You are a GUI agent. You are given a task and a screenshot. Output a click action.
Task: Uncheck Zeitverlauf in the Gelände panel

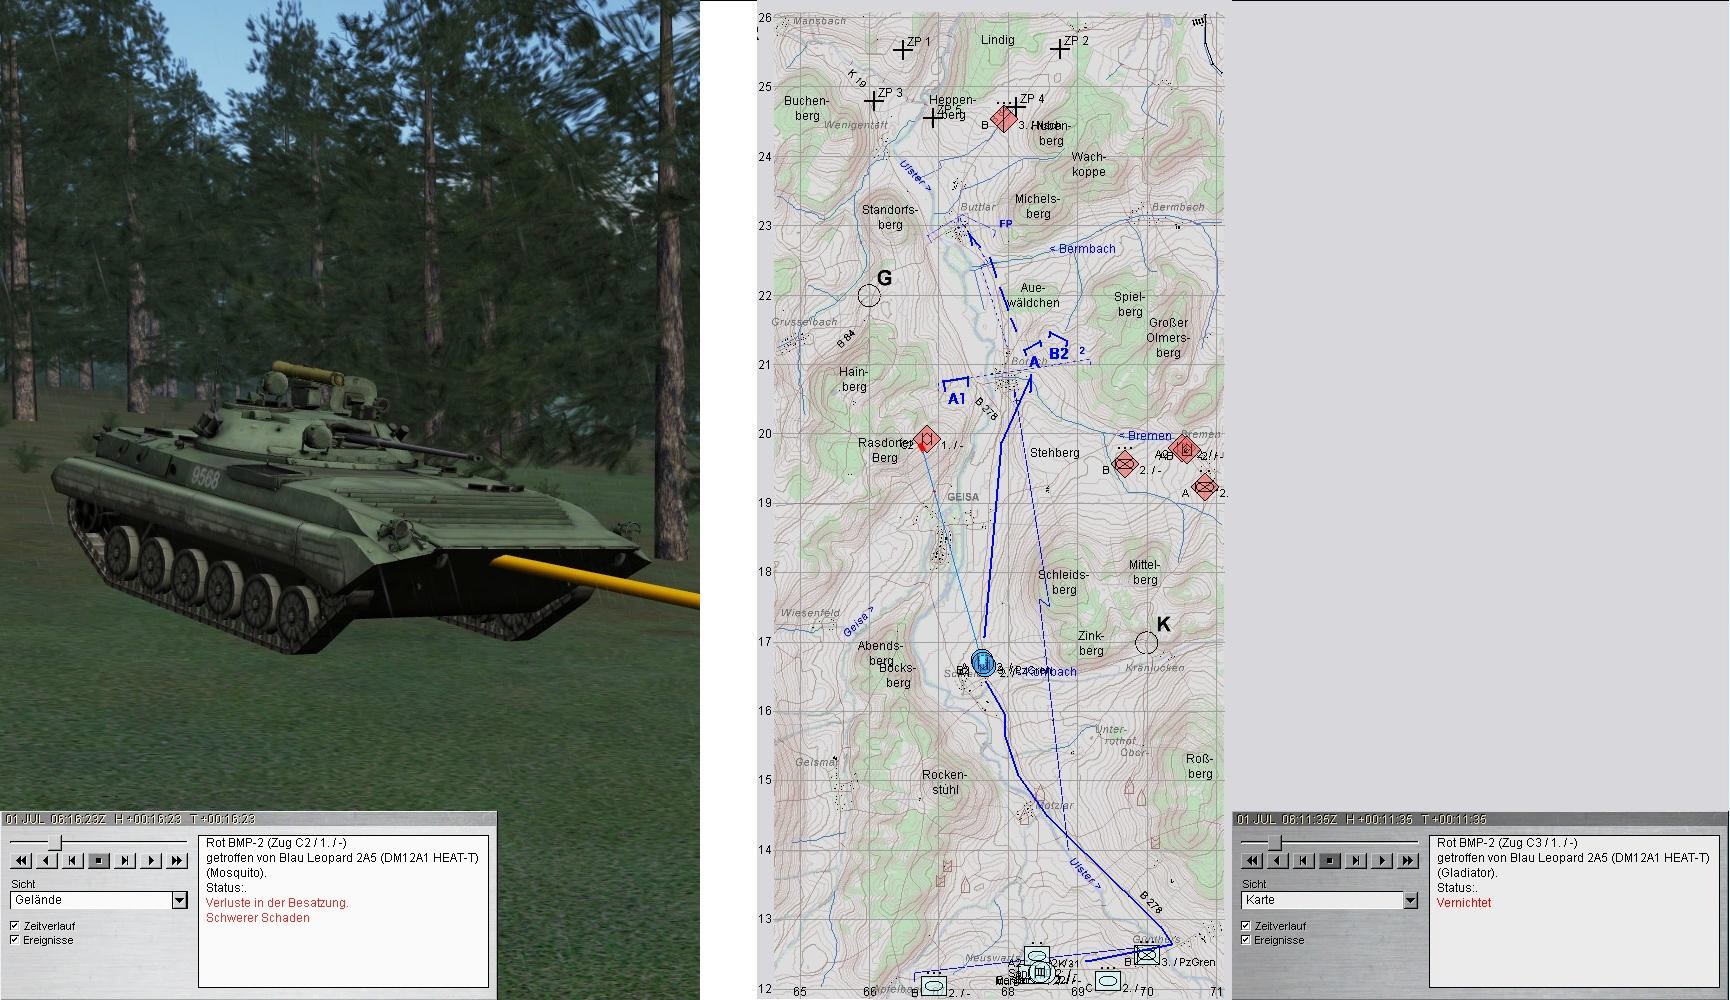point(15,926)
